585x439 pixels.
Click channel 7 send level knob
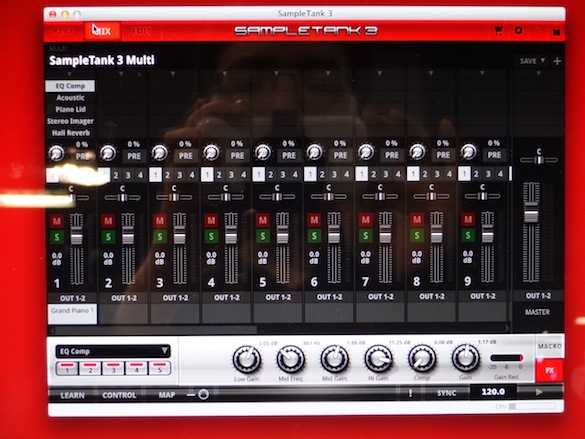tap(366, 152)
